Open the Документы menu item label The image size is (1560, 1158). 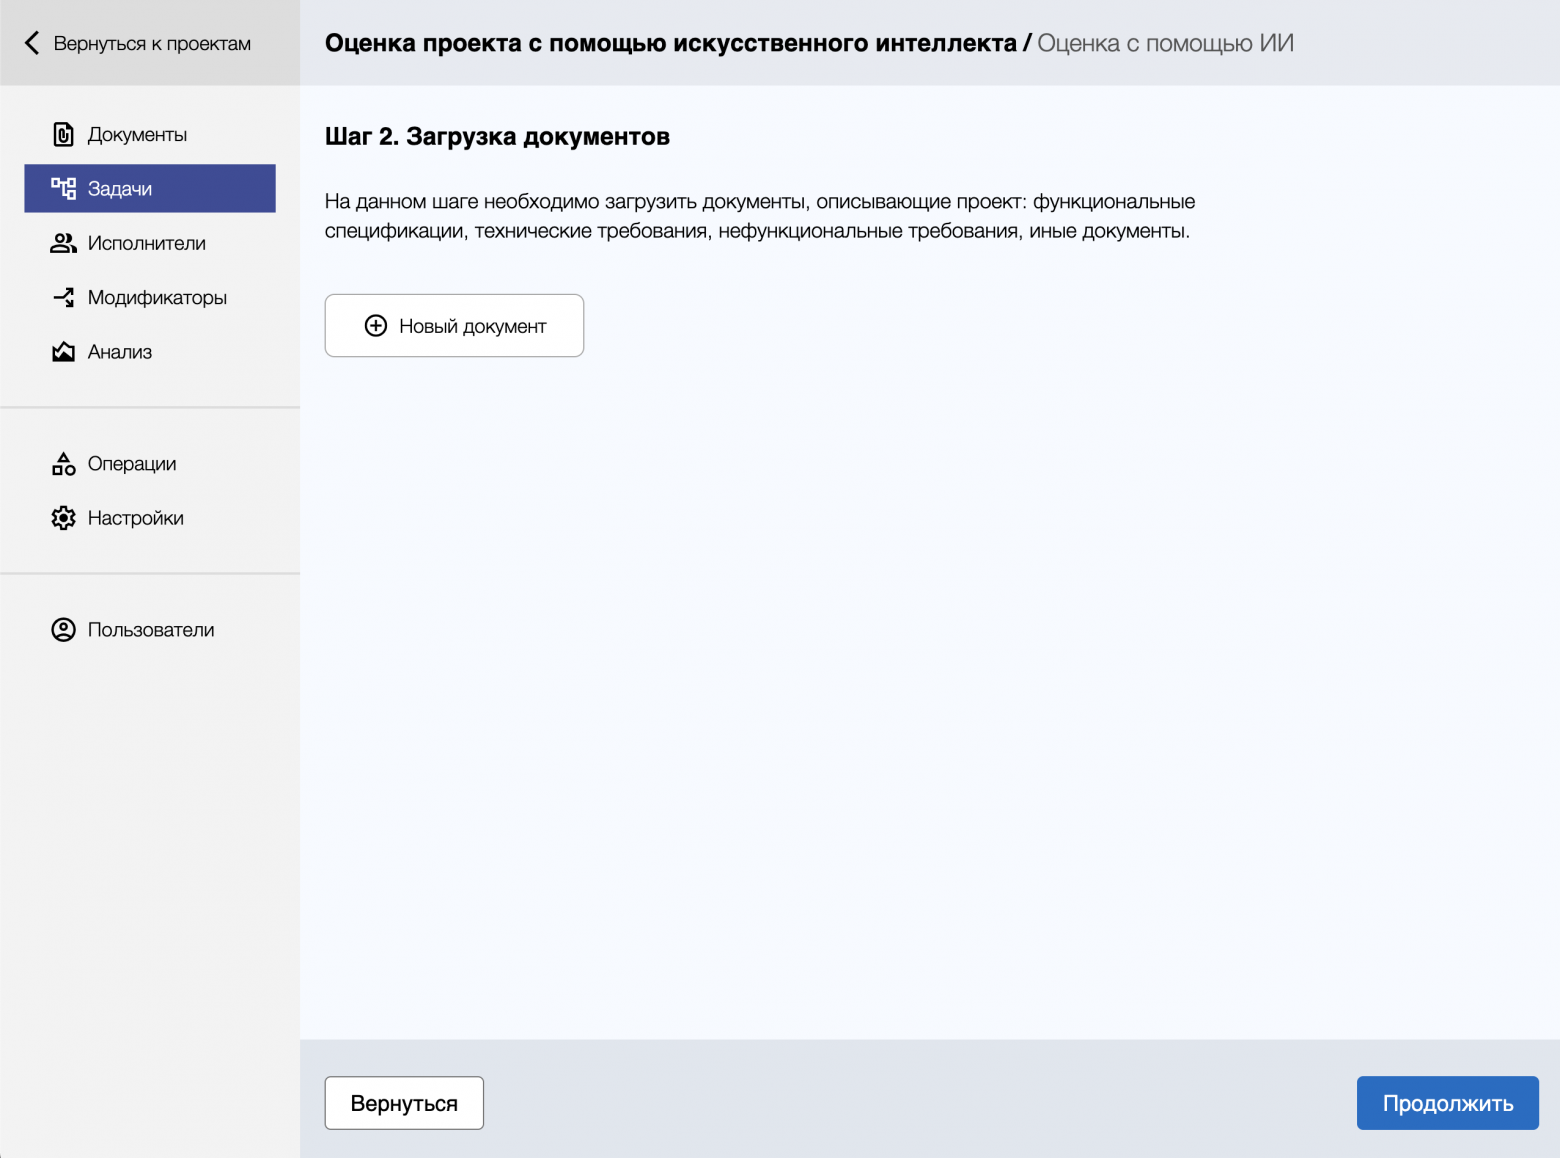[137, 135]
